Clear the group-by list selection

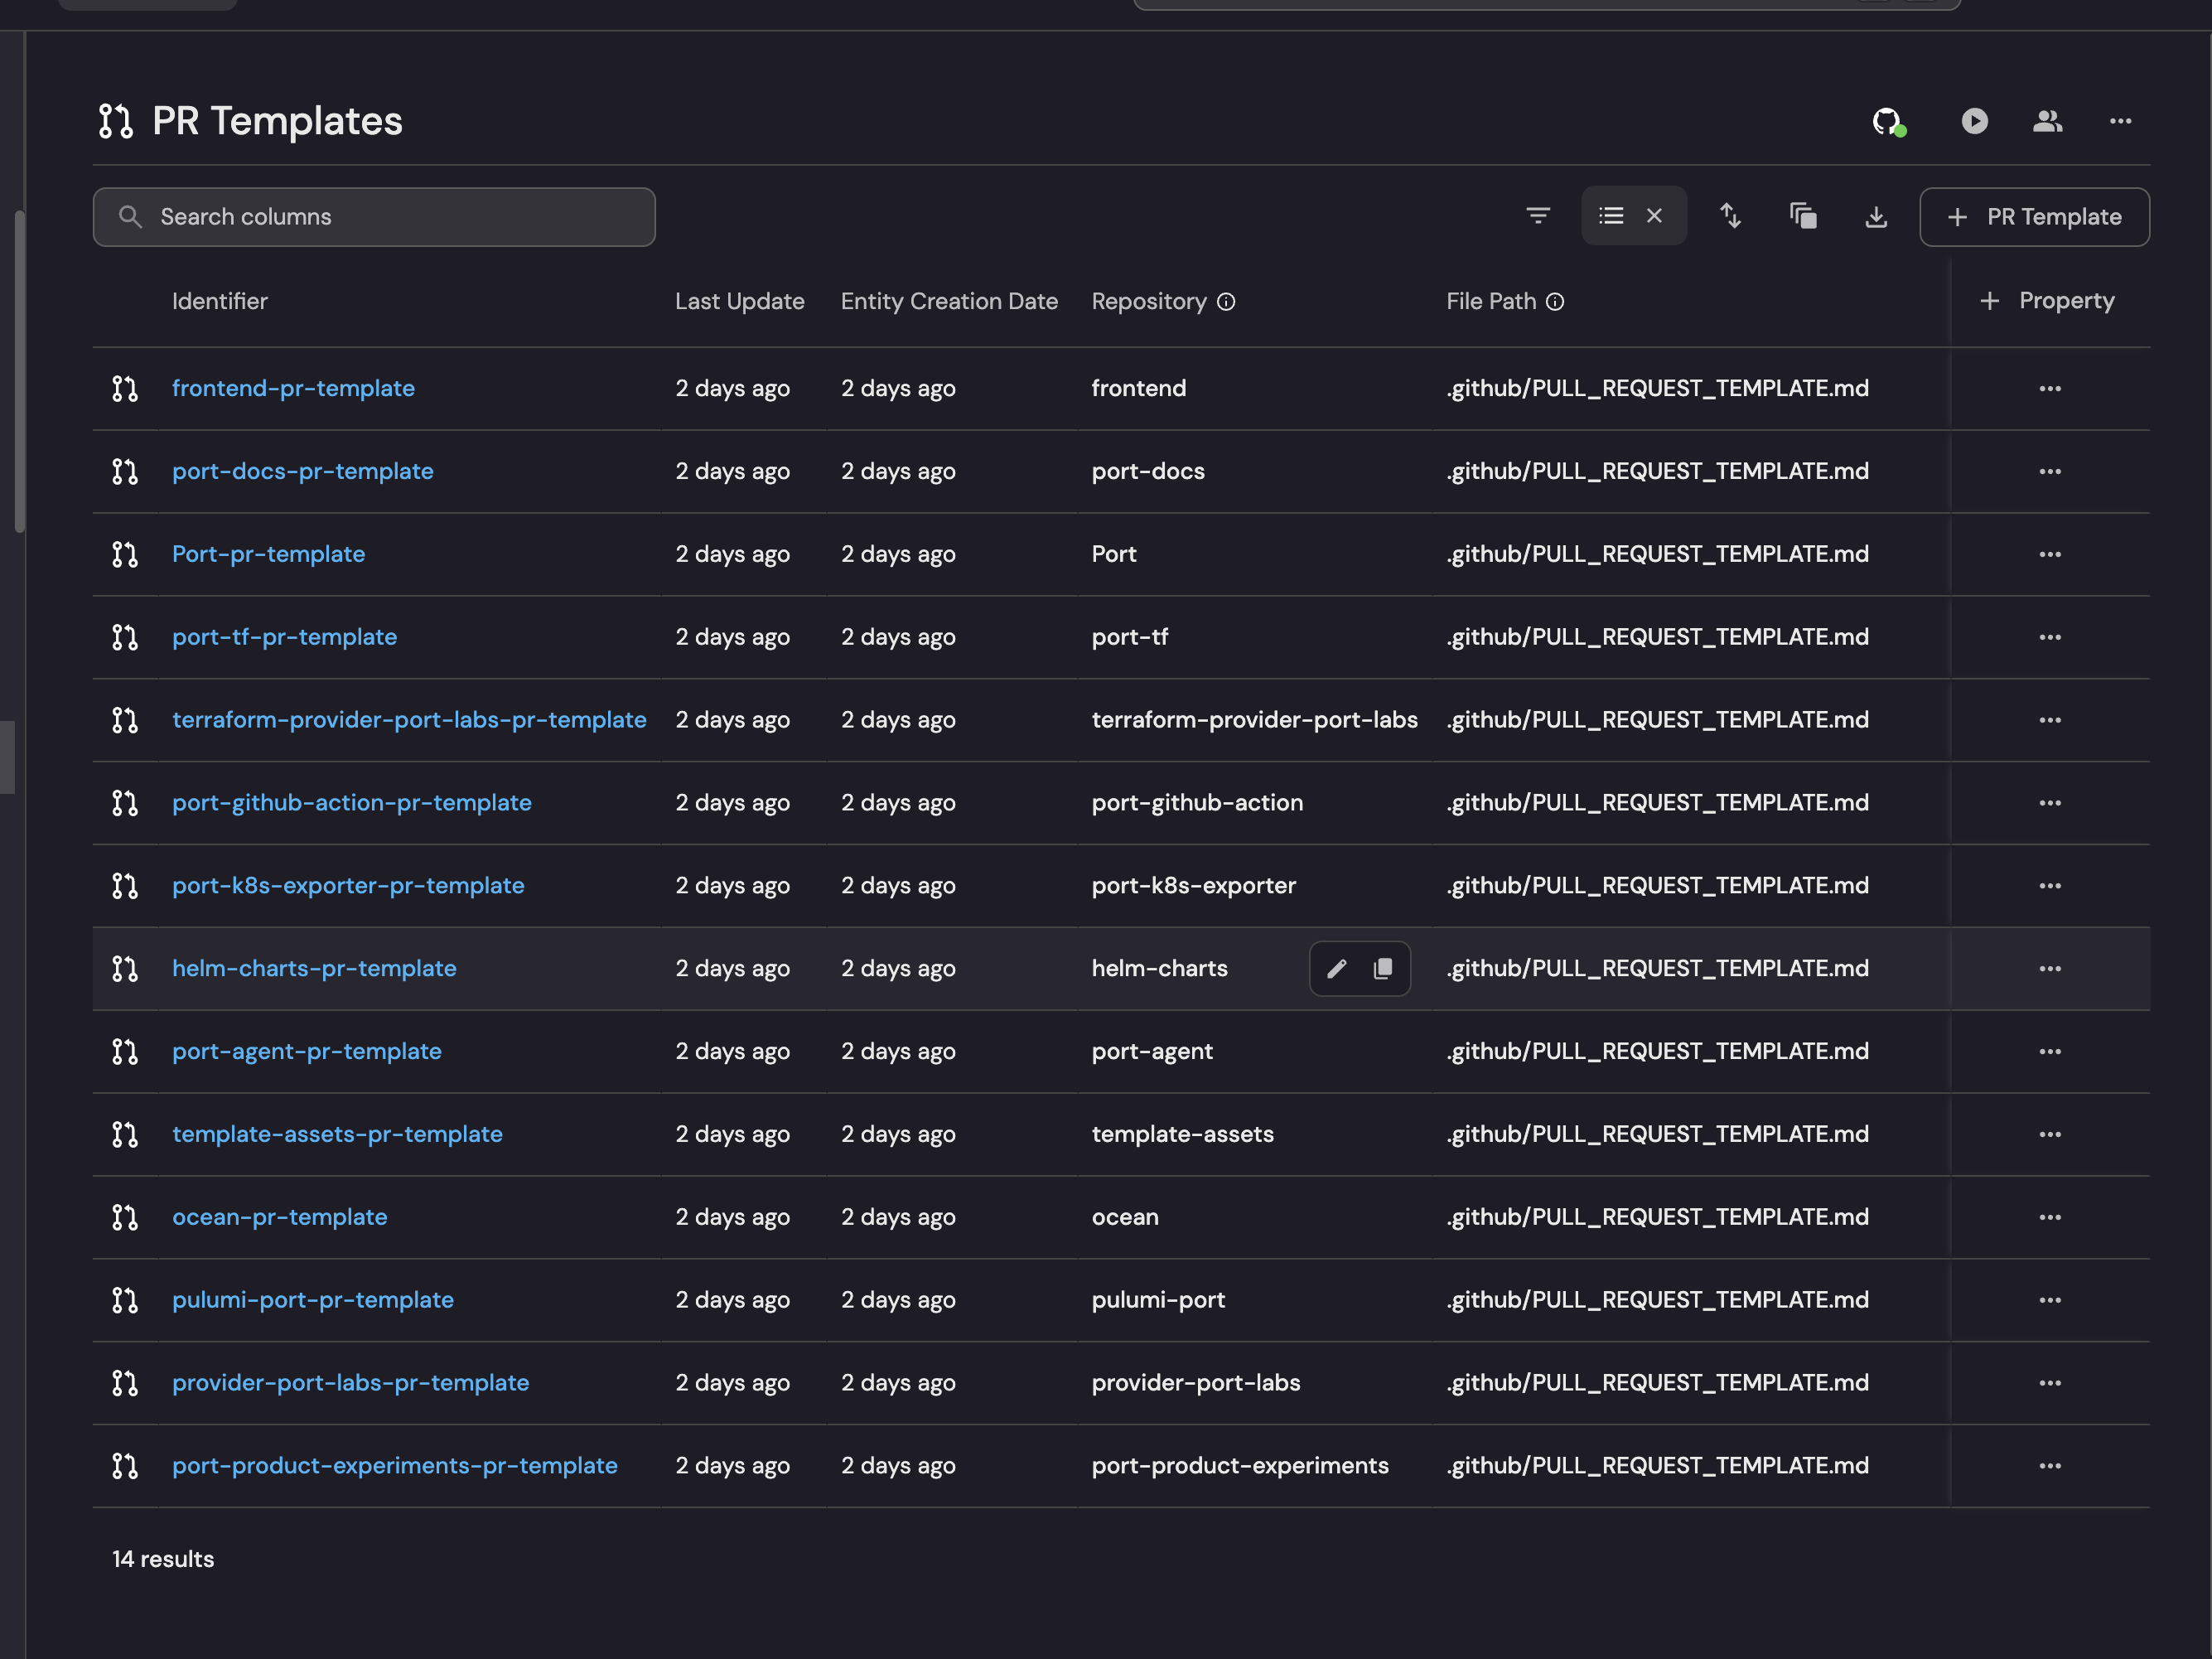tap(1655, 216)
